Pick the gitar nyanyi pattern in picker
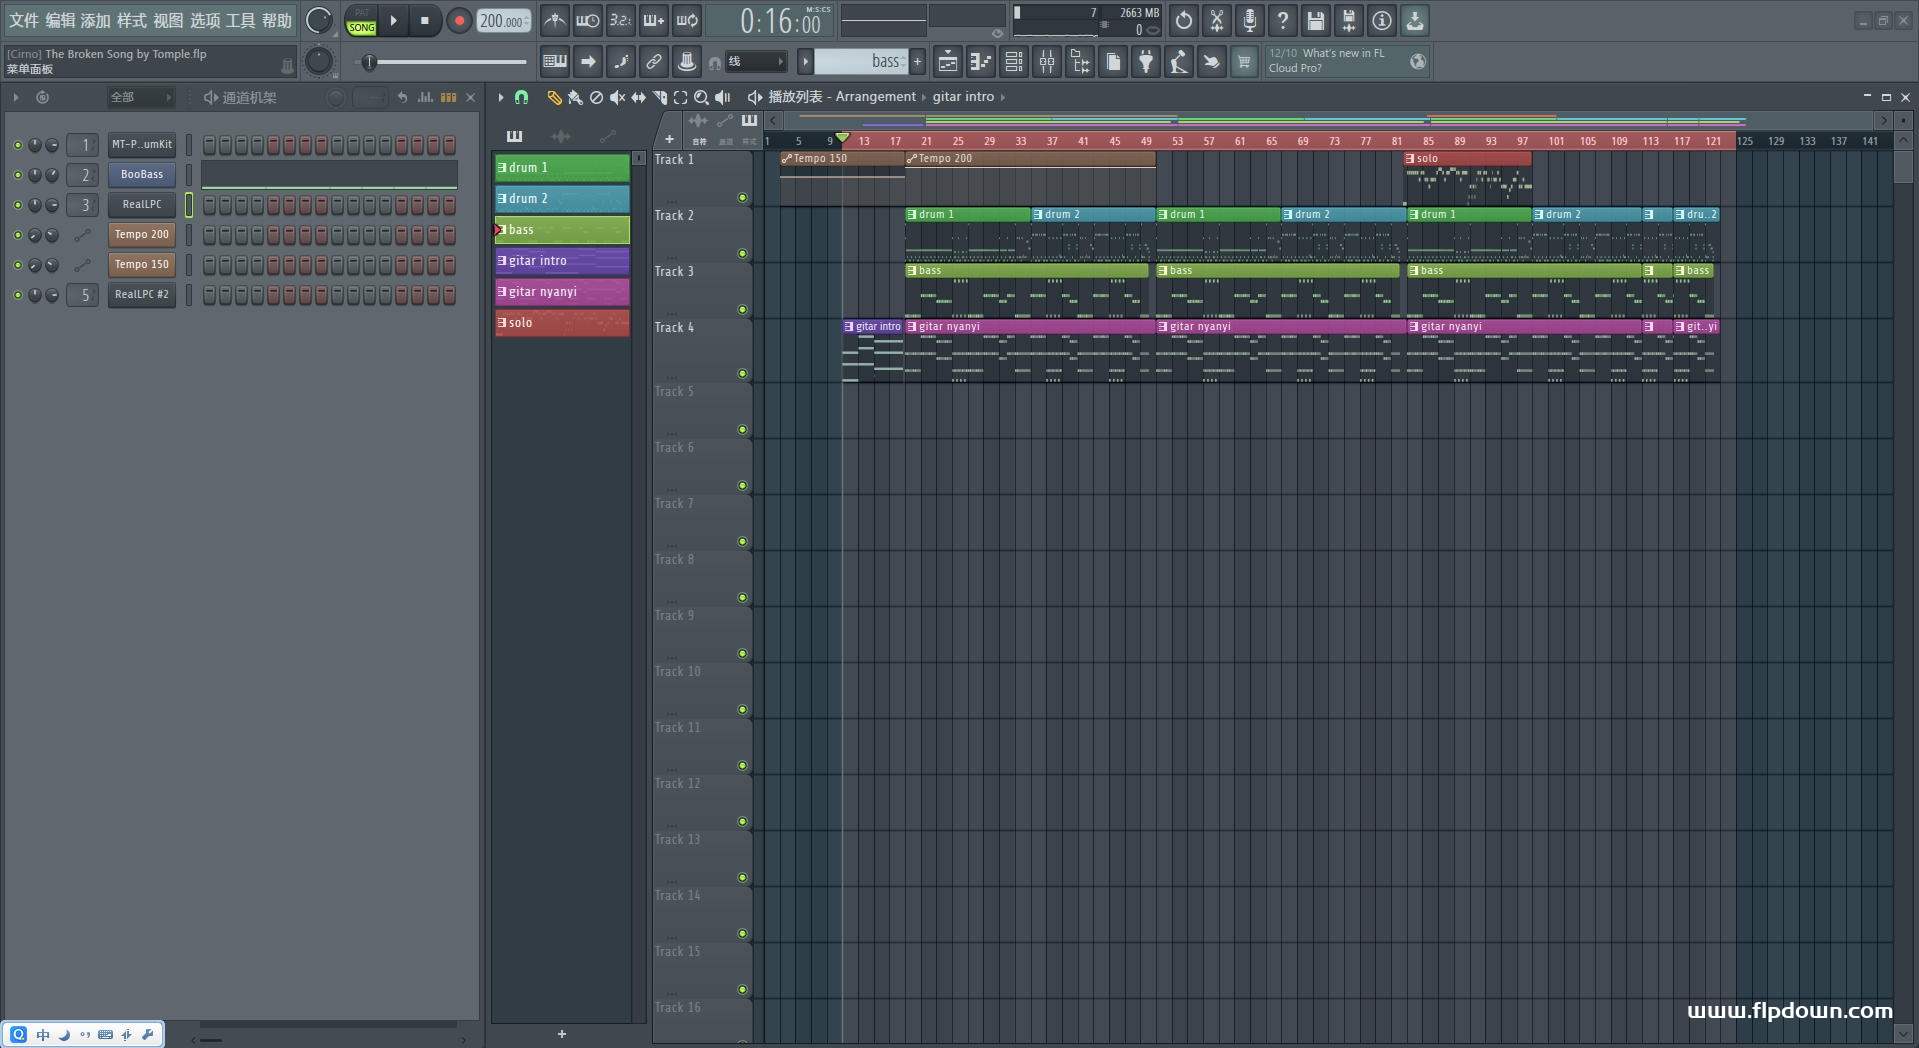Screen dimensions: 1919x1048 [562, 292]
